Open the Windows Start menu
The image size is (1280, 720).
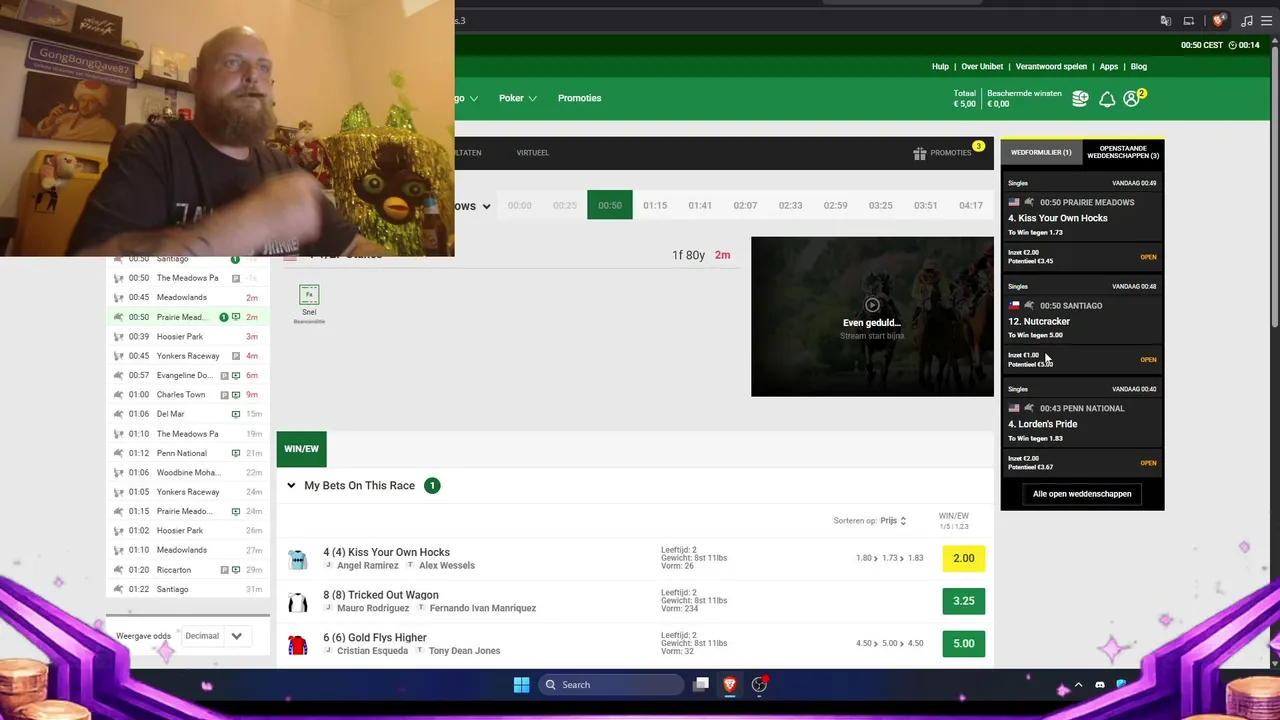coord(521,685)
